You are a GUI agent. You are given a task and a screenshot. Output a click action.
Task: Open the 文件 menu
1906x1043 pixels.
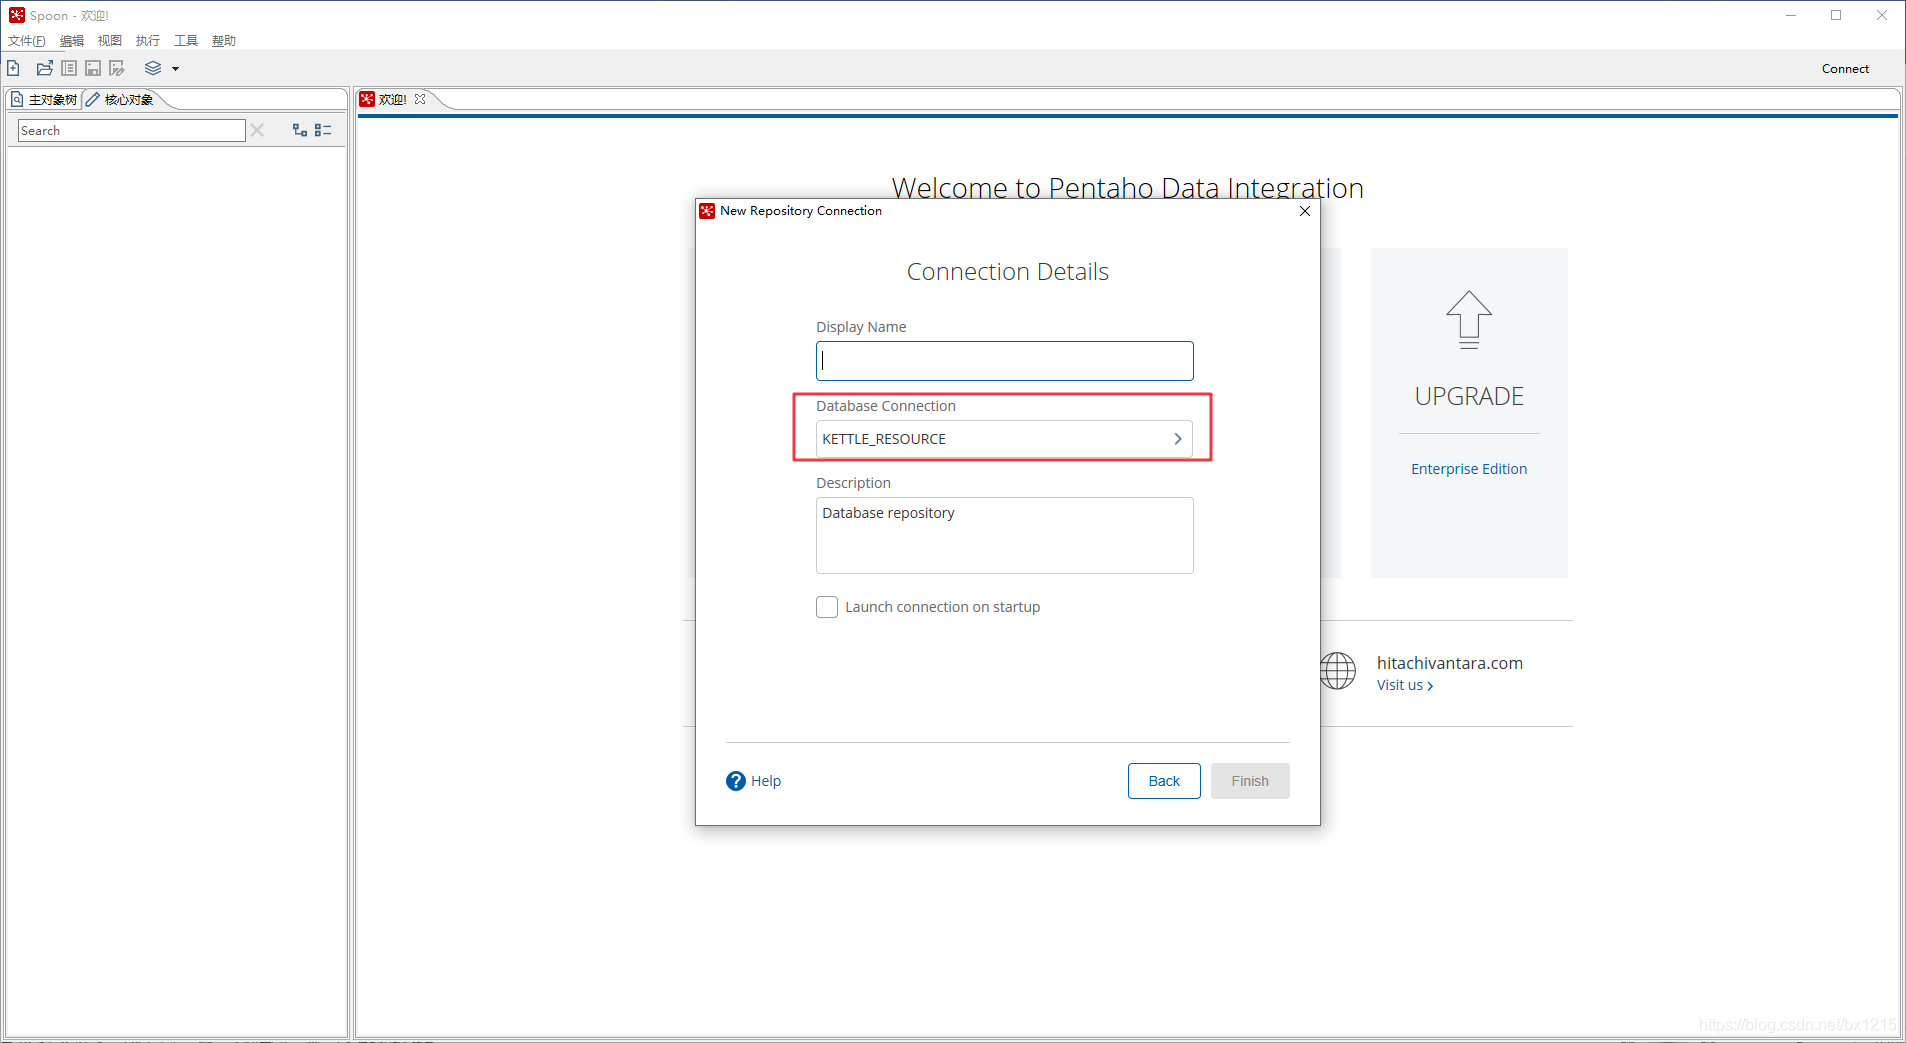click(x=27, y=41)
